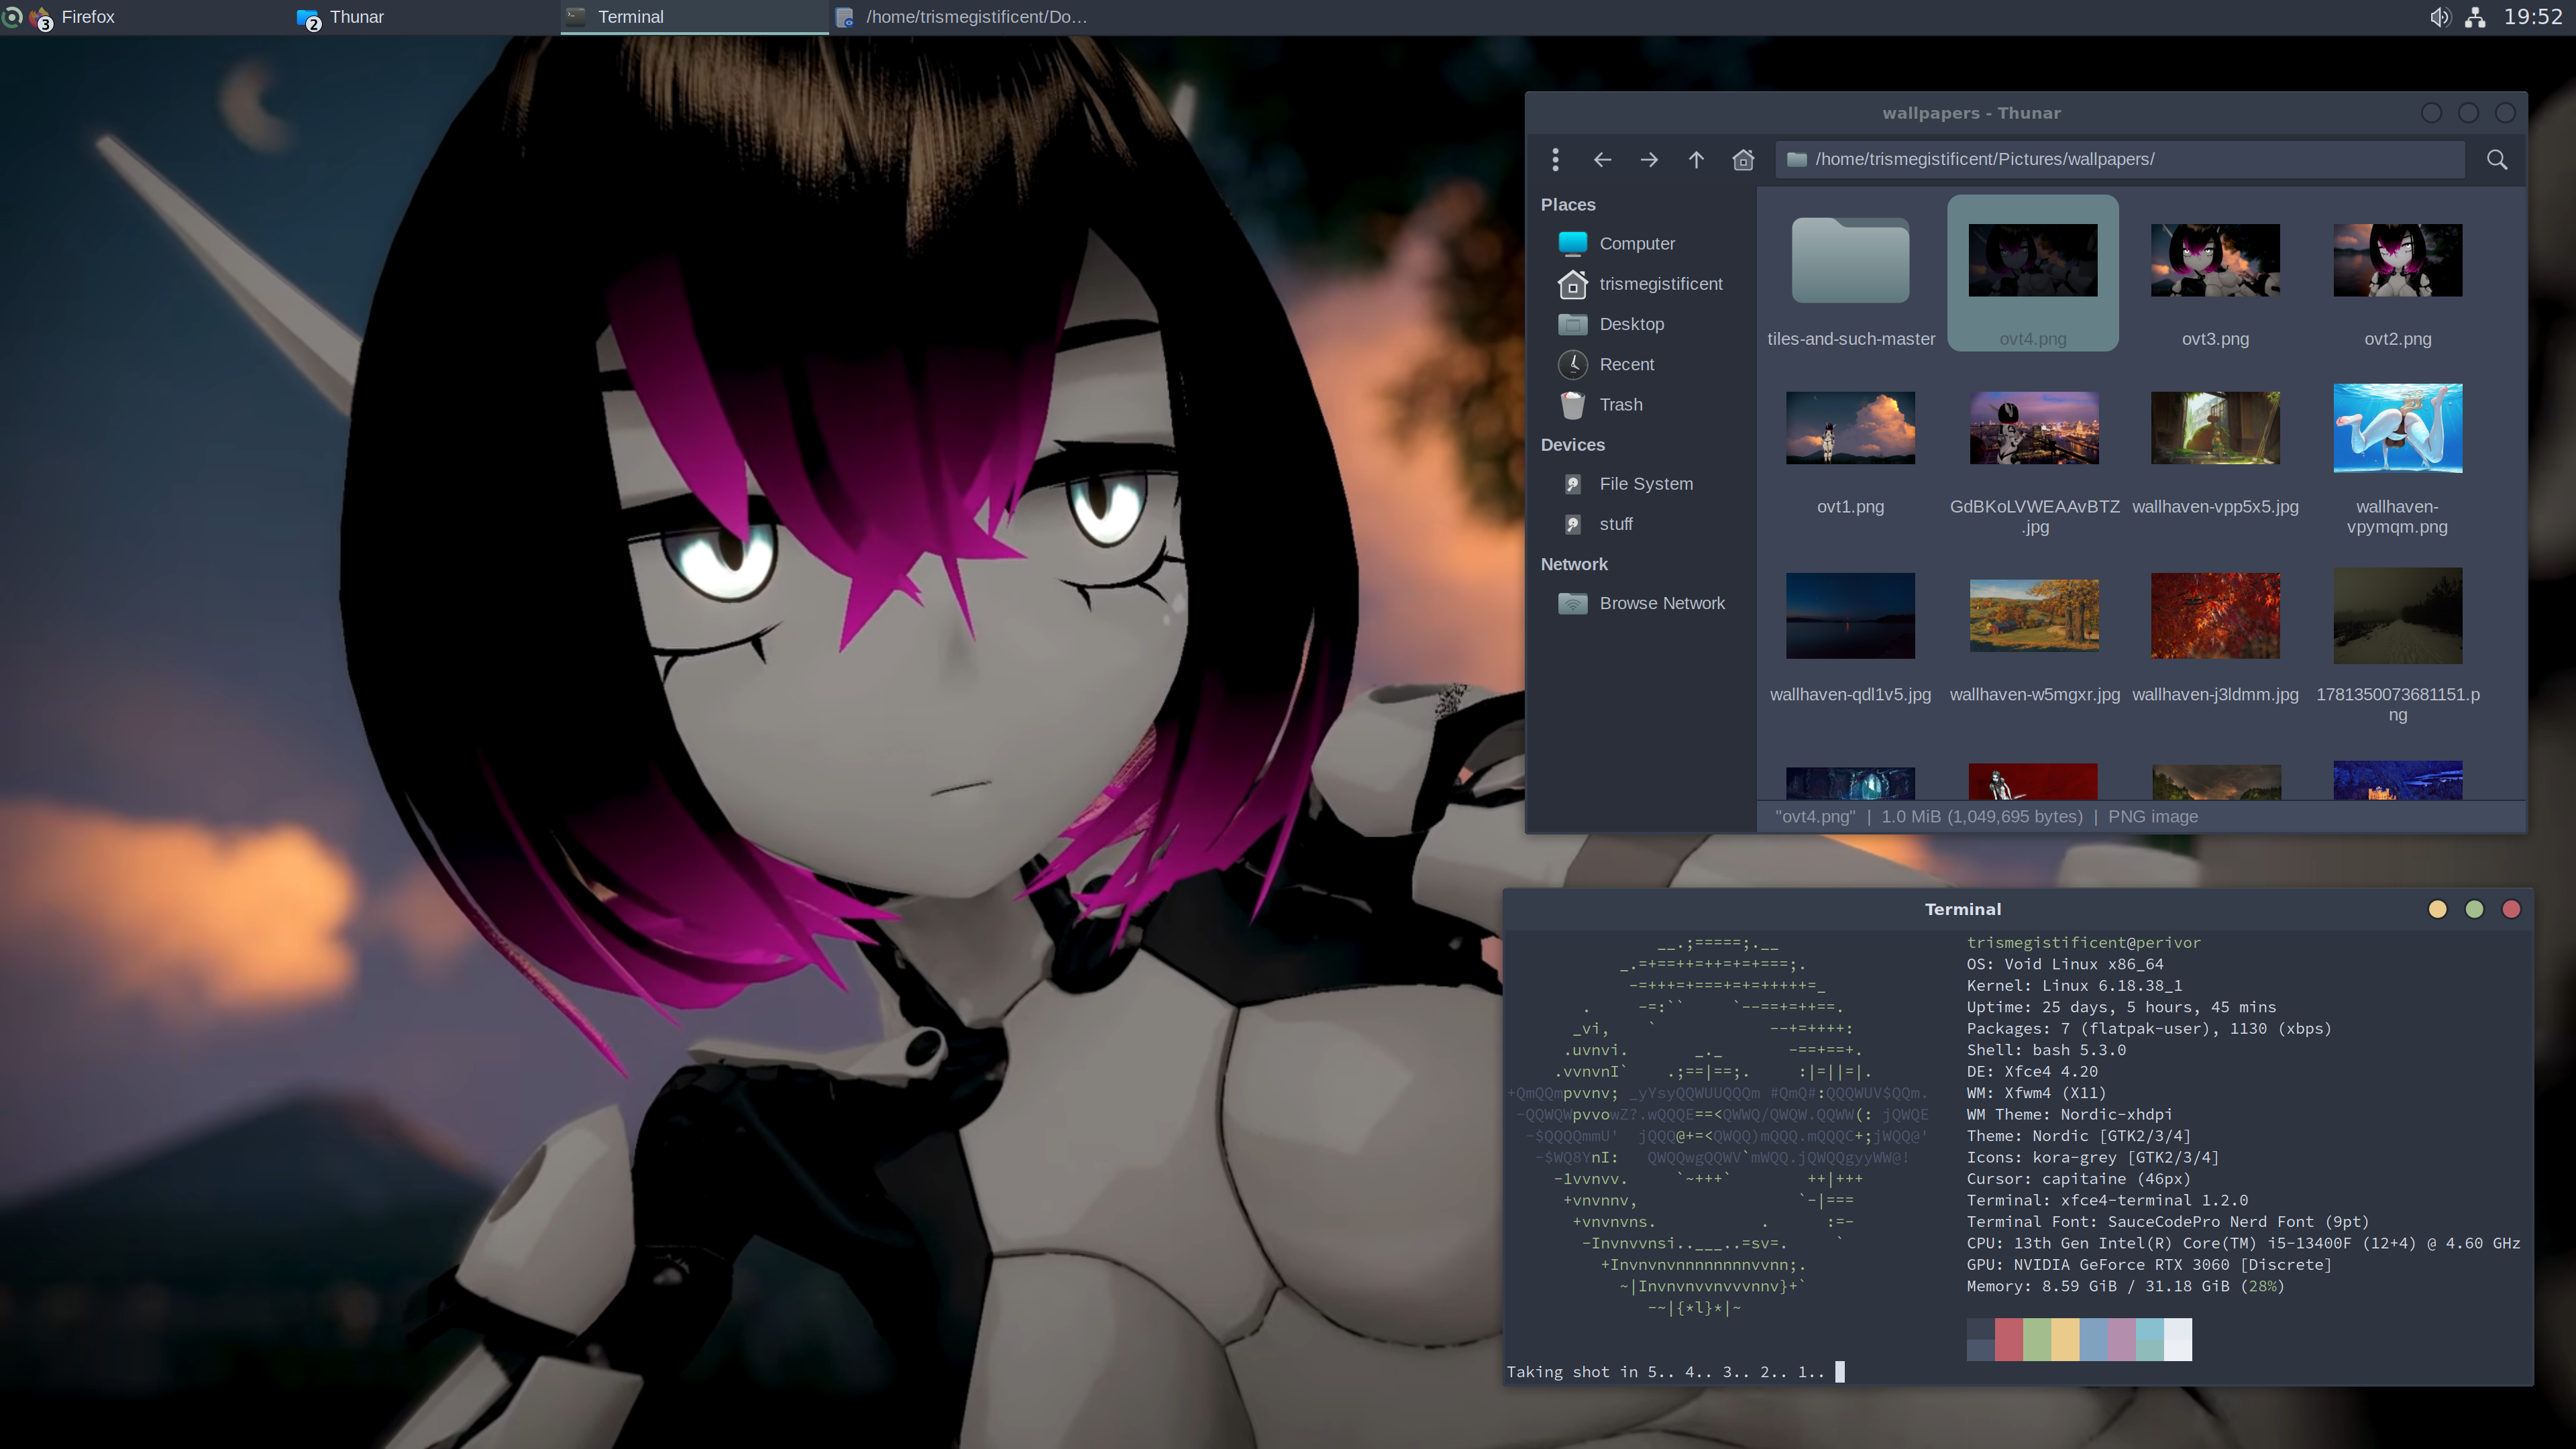Select the ovt3.png thumbnail
The image size is (2576, 1449).
[x=2215, y=260]
